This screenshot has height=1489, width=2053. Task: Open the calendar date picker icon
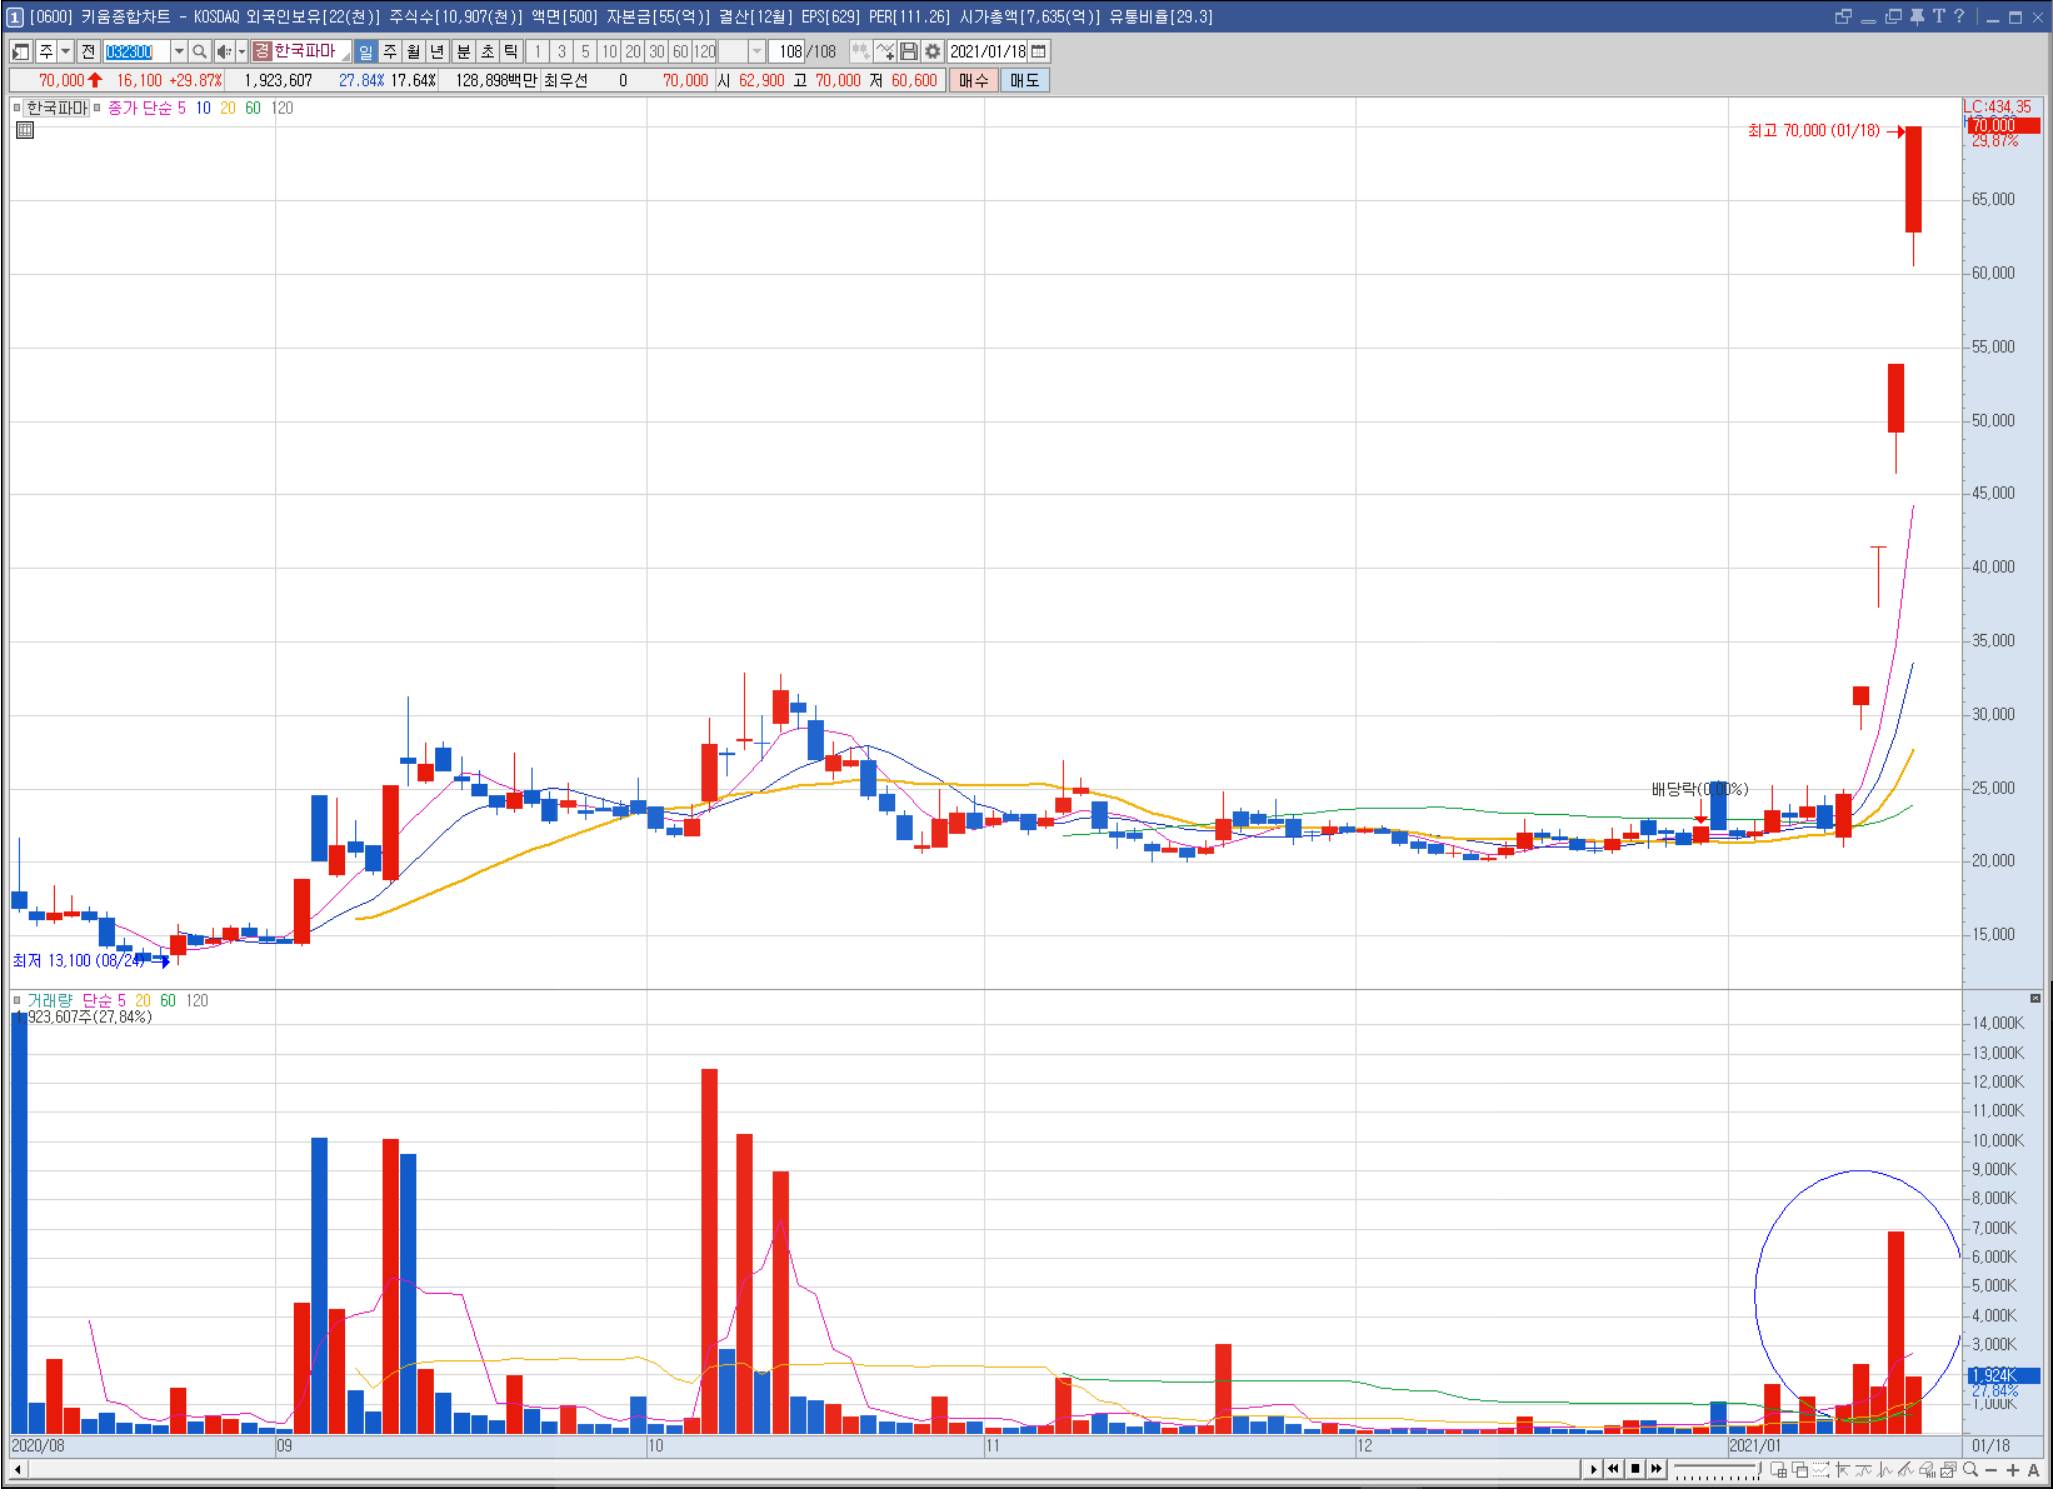[1039, 52]
